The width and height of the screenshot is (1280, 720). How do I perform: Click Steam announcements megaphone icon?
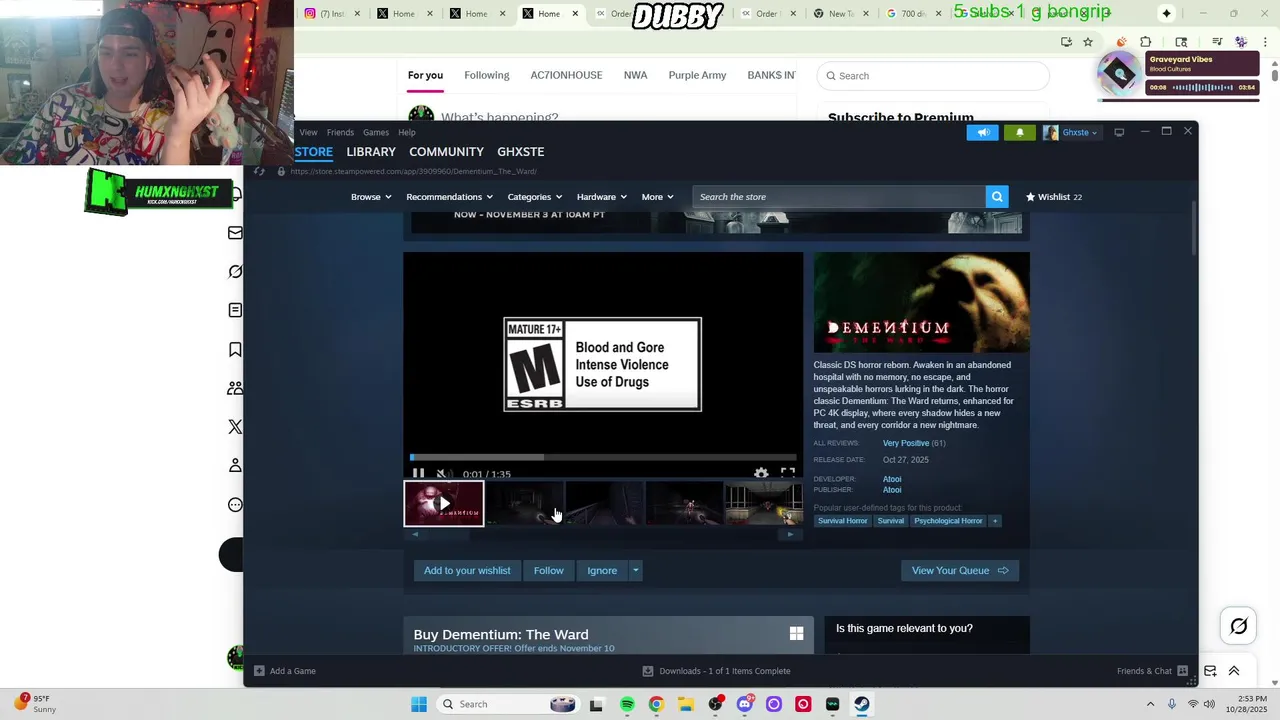click(983, 132)
